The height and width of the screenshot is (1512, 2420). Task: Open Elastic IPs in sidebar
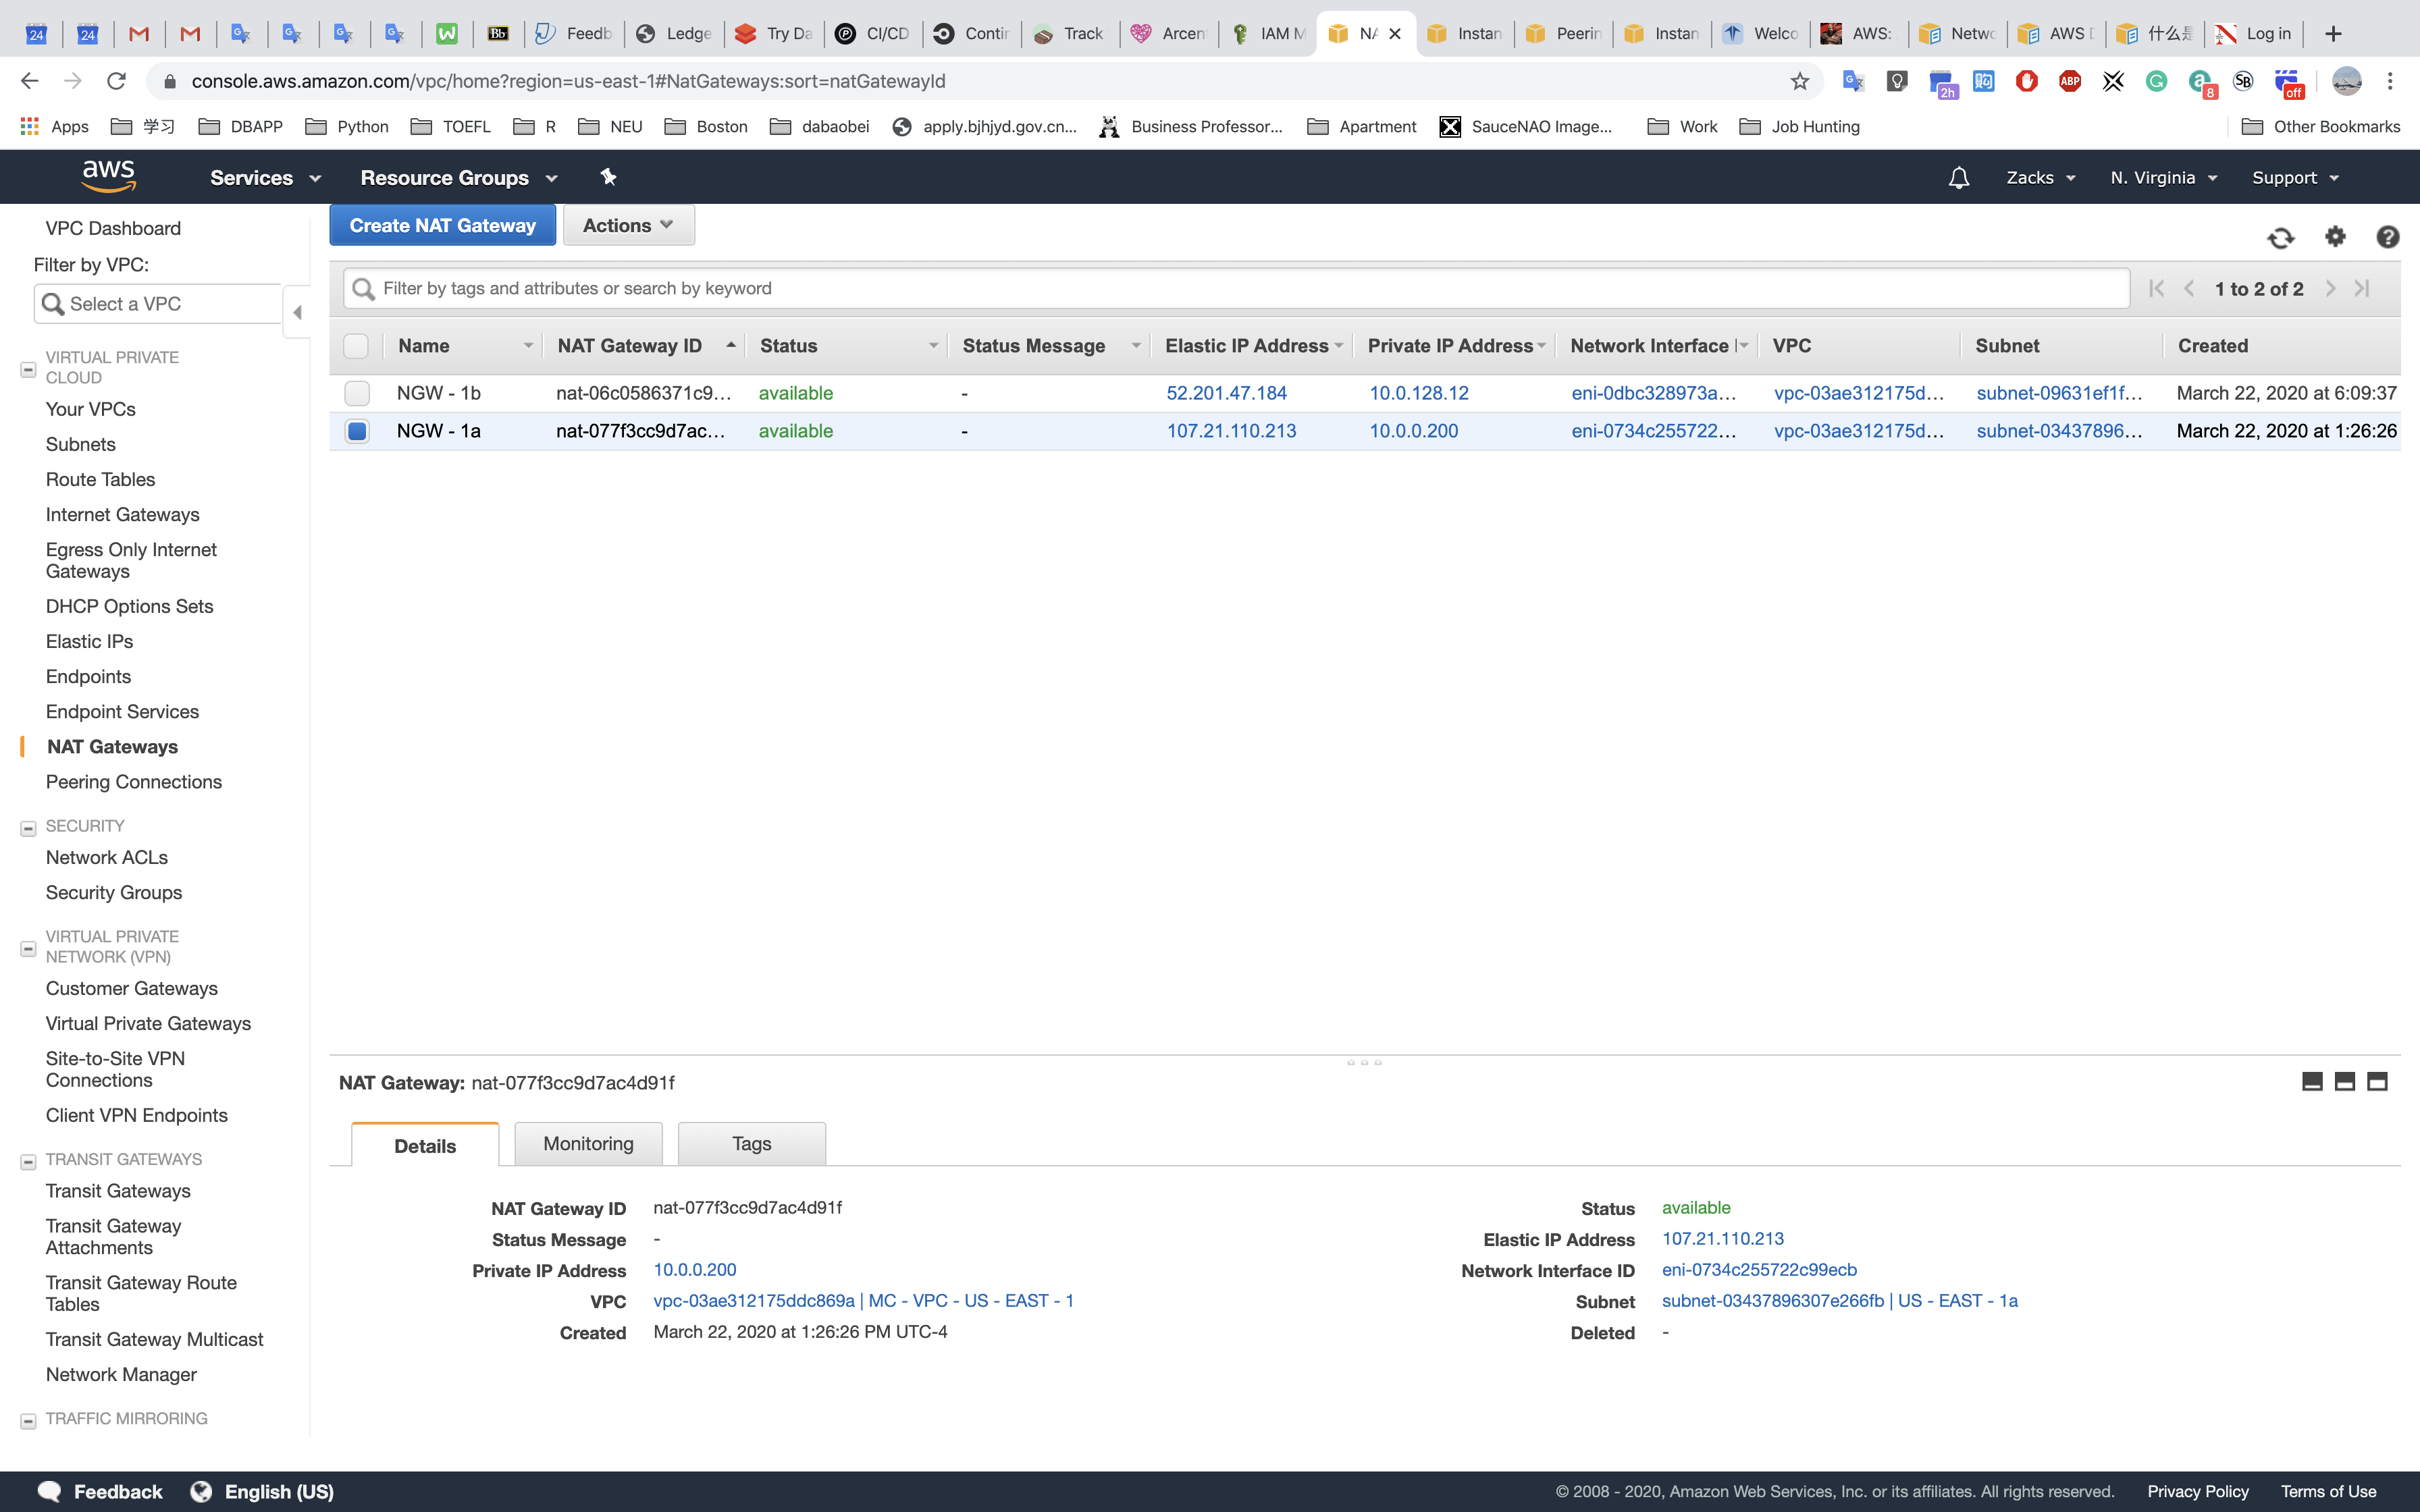(89, 642)
